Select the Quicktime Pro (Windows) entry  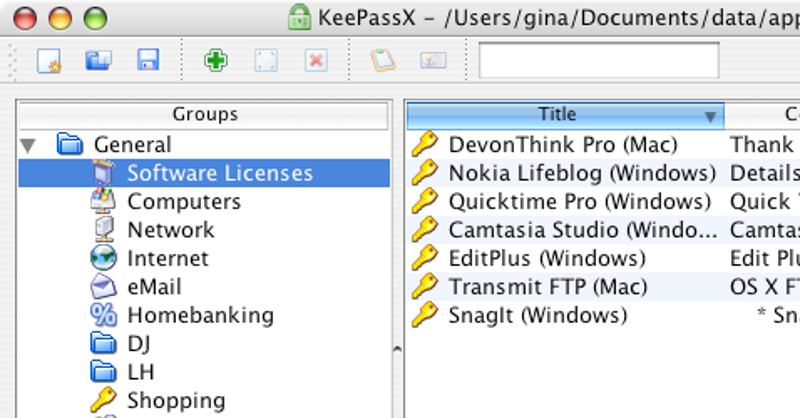coord(580,202)
